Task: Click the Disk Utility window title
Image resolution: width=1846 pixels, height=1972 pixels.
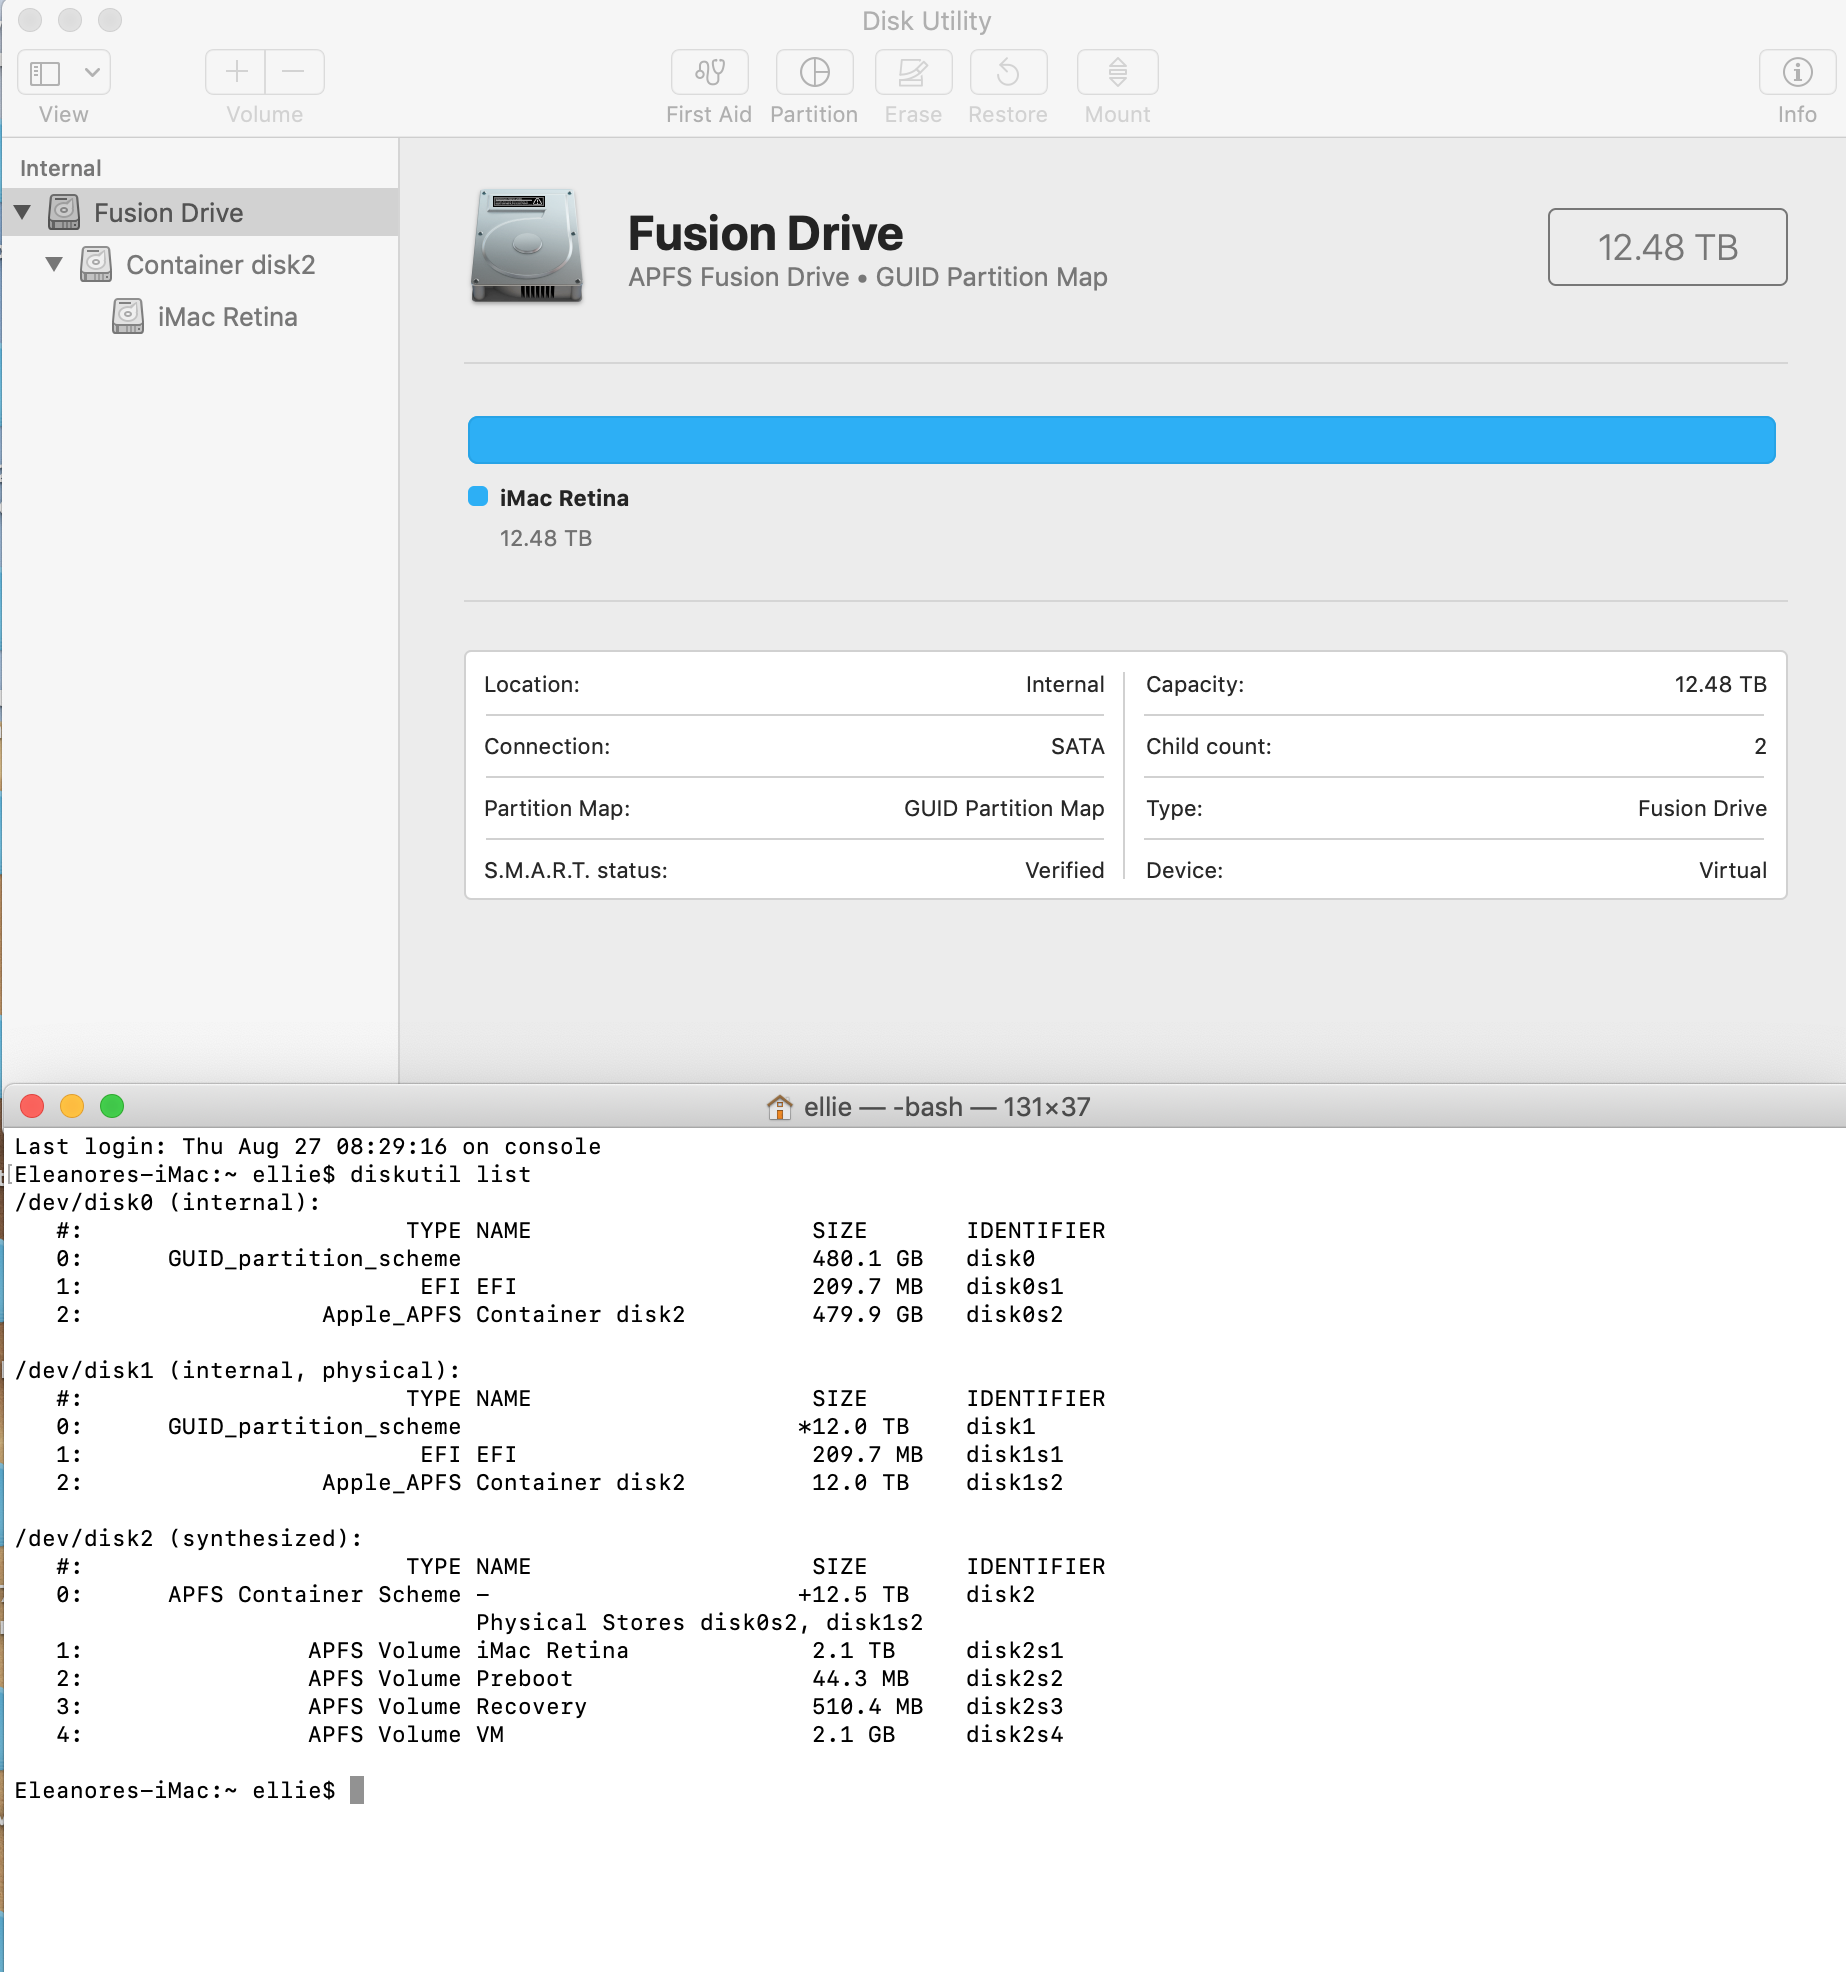Action: click(x=926, y=21)
